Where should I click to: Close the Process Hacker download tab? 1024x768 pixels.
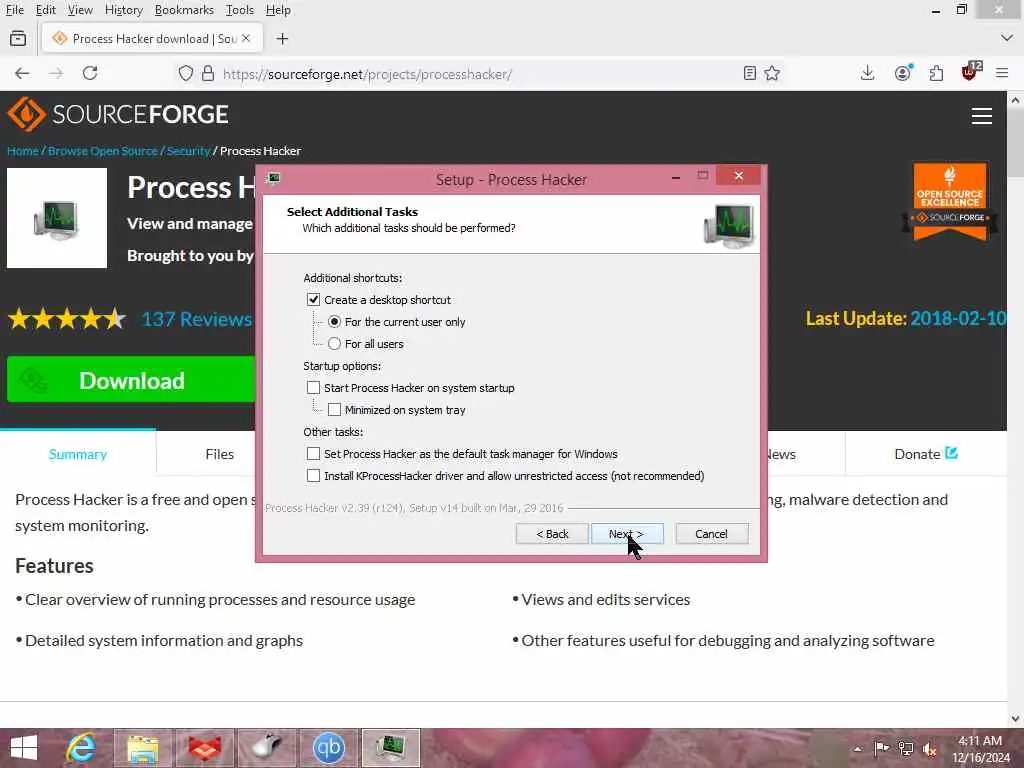click(x=246, y=39)
